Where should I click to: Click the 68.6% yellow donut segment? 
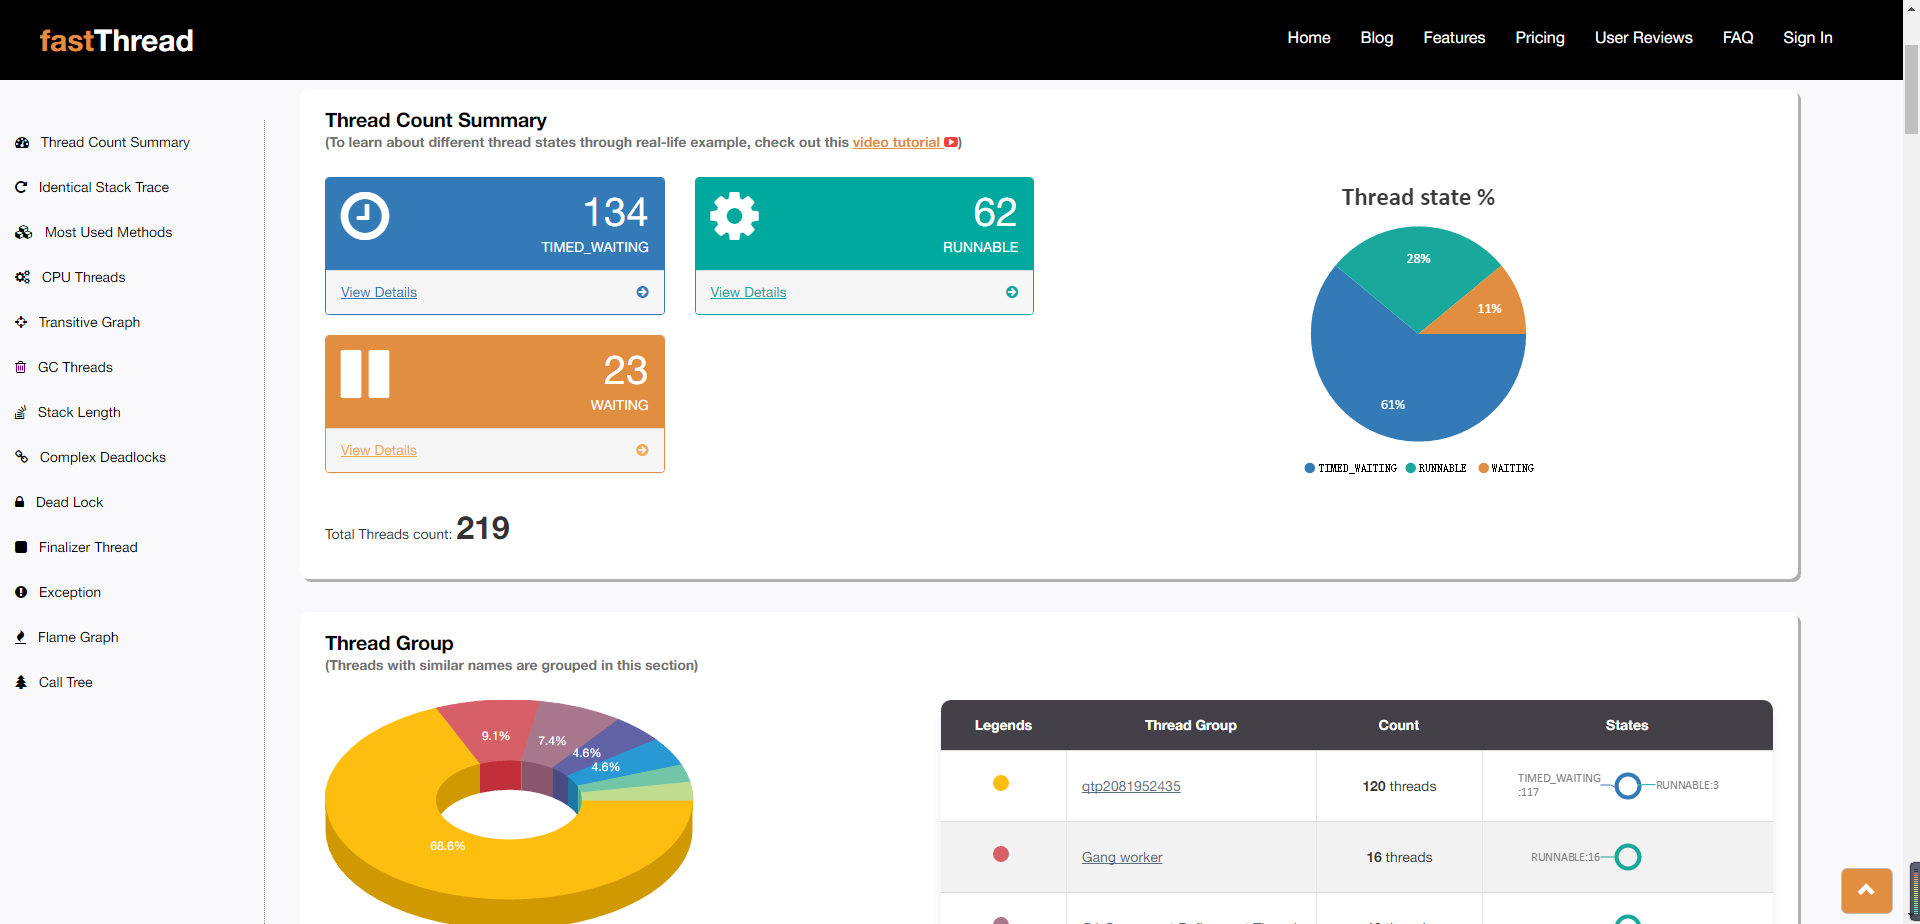[448, 846]
